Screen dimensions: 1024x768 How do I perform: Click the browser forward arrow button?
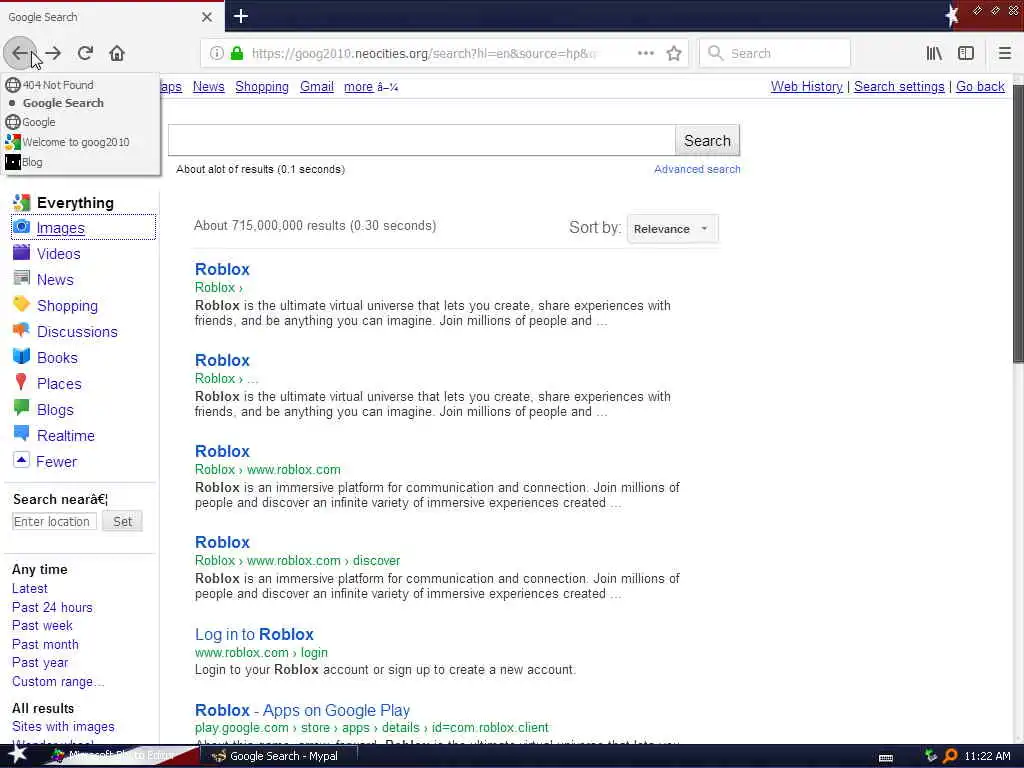[54, 54]
